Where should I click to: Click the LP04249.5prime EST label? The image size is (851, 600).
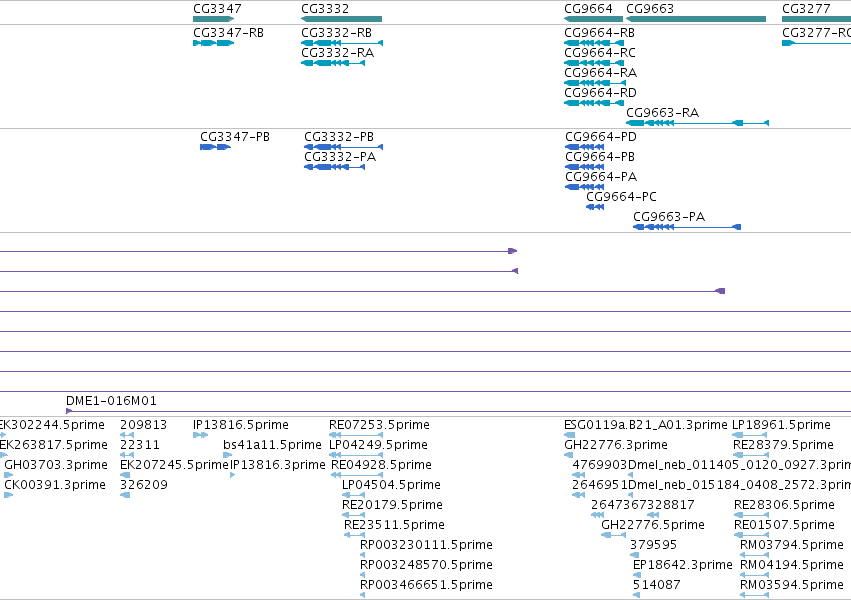[x=378, y=445]
